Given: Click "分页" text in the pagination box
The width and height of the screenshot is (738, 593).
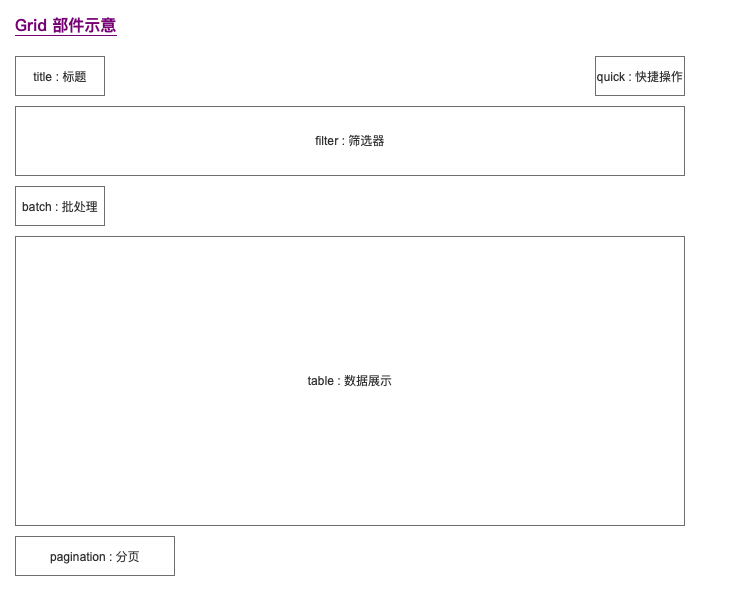Looking at the screenshot, I should coord(128,557).
